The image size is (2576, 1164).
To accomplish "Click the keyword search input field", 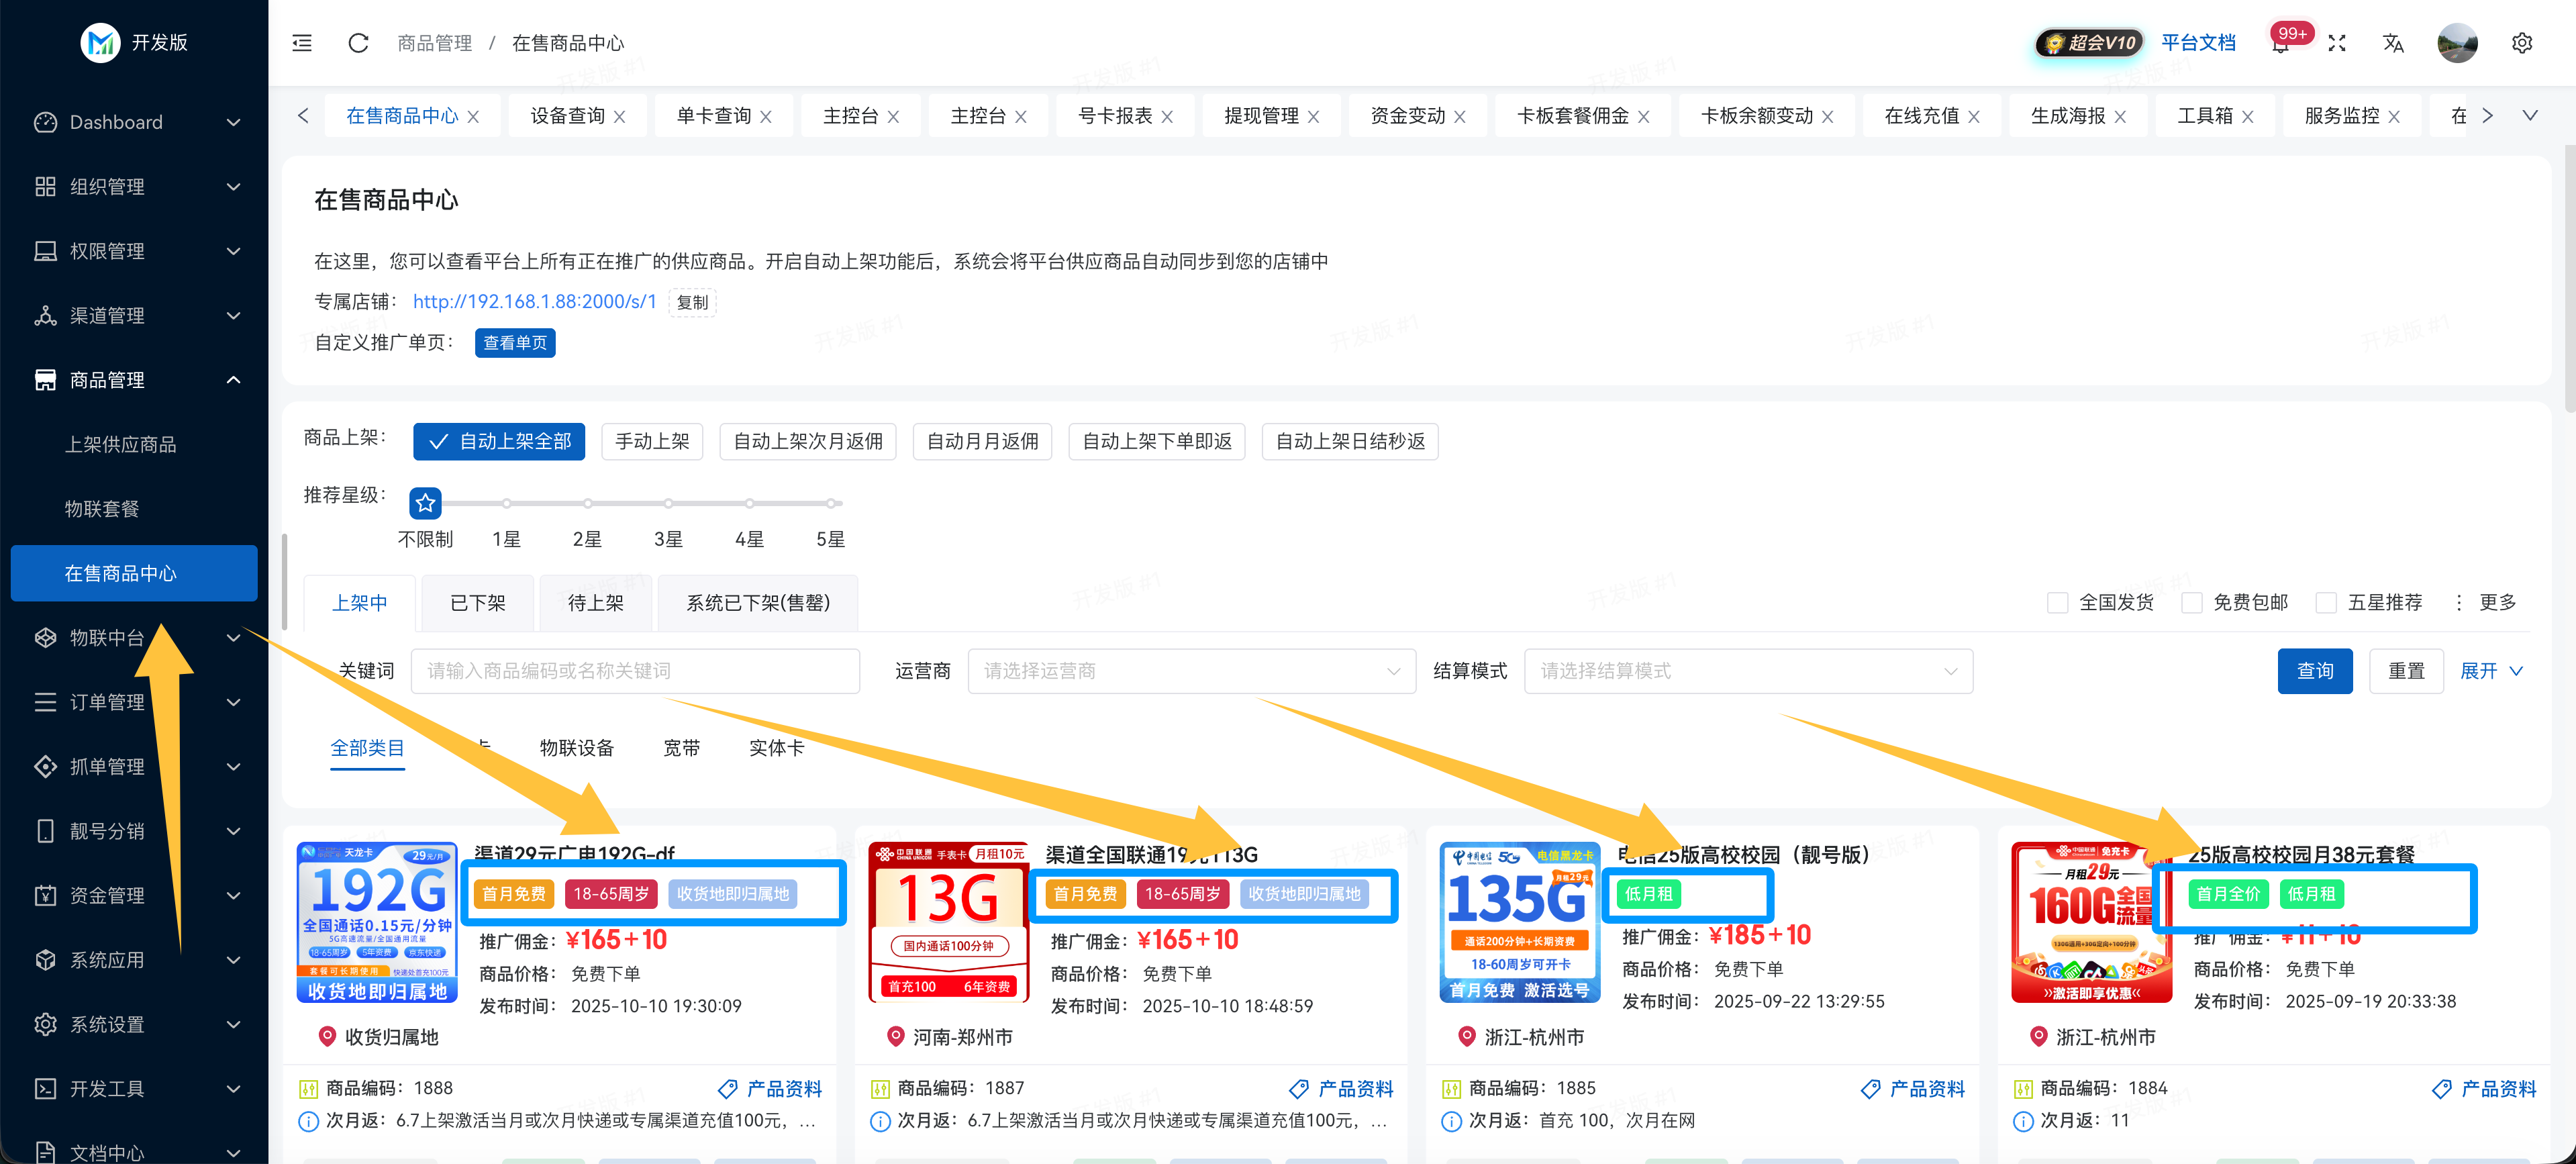I will coord(635,671).
